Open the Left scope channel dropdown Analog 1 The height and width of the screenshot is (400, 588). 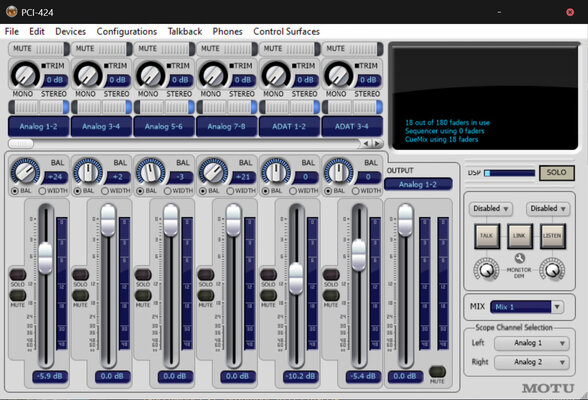531,343
